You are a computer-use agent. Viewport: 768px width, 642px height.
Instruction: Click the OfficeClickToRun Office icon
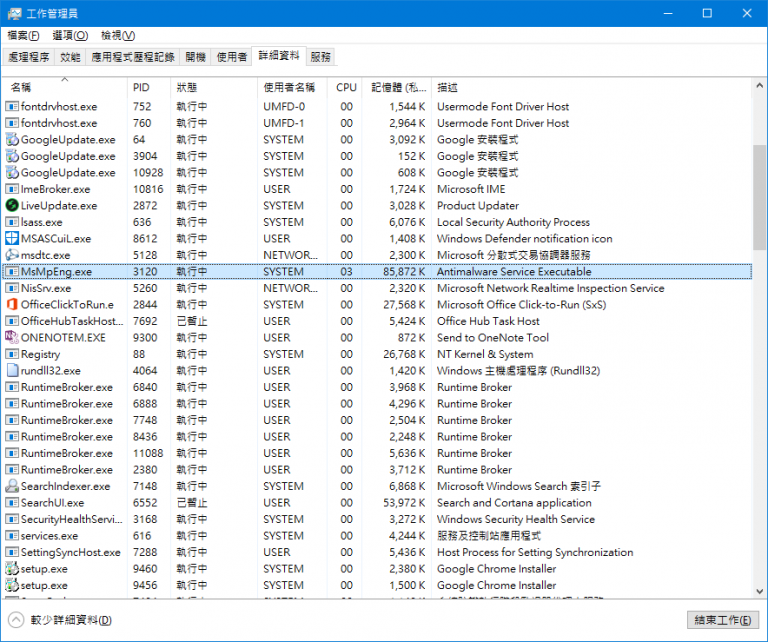12,305
